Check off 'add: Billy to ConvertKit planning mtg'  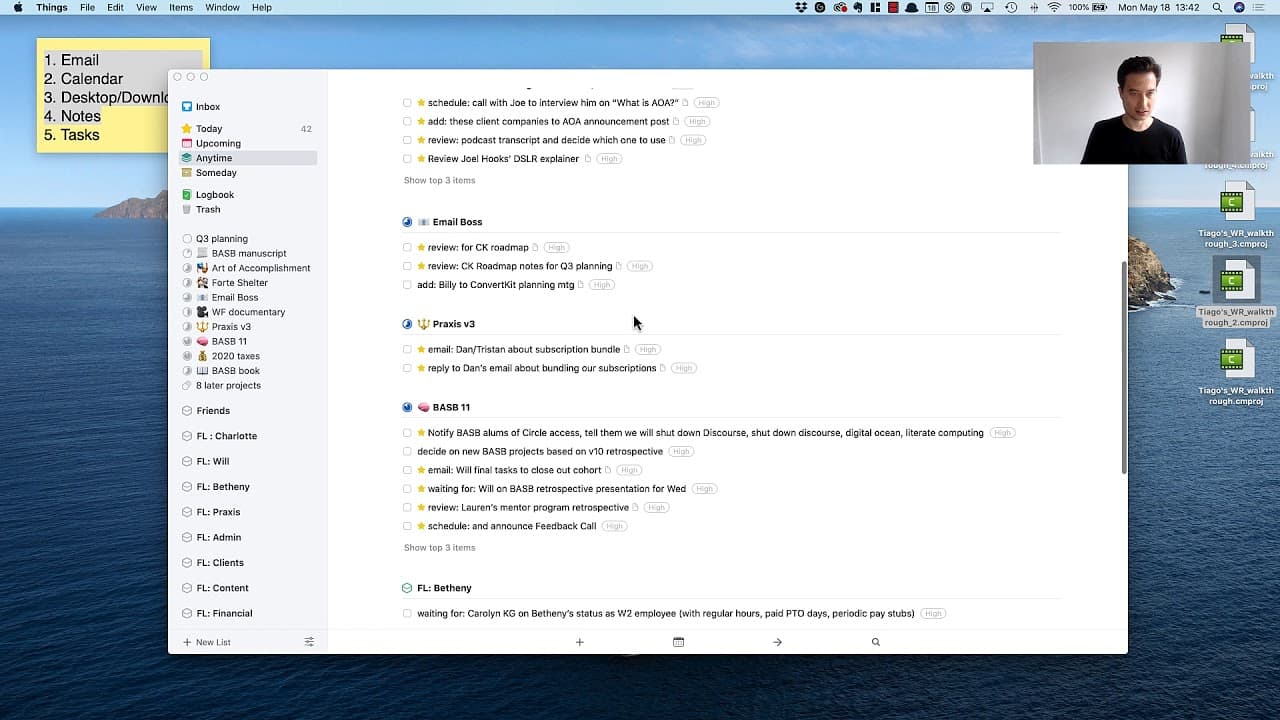coord(407,285)
